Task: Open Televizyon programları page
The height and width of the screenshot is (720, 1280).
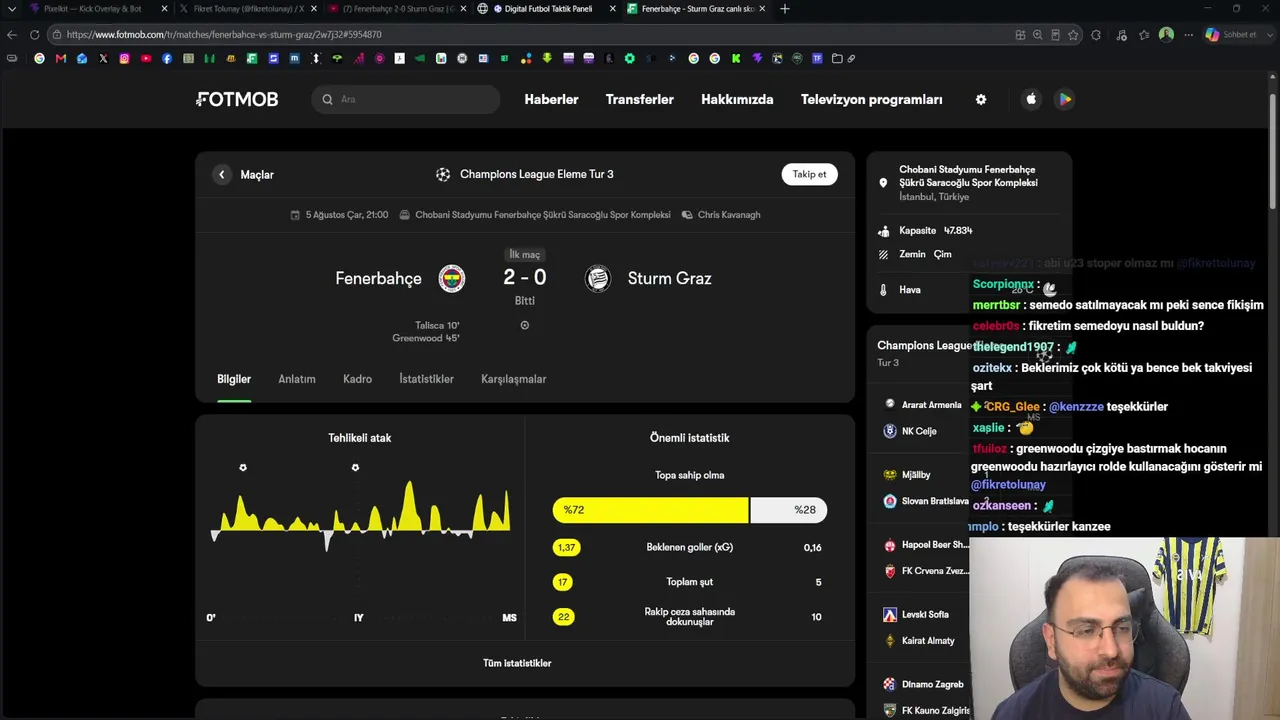Action: (871, 99)
